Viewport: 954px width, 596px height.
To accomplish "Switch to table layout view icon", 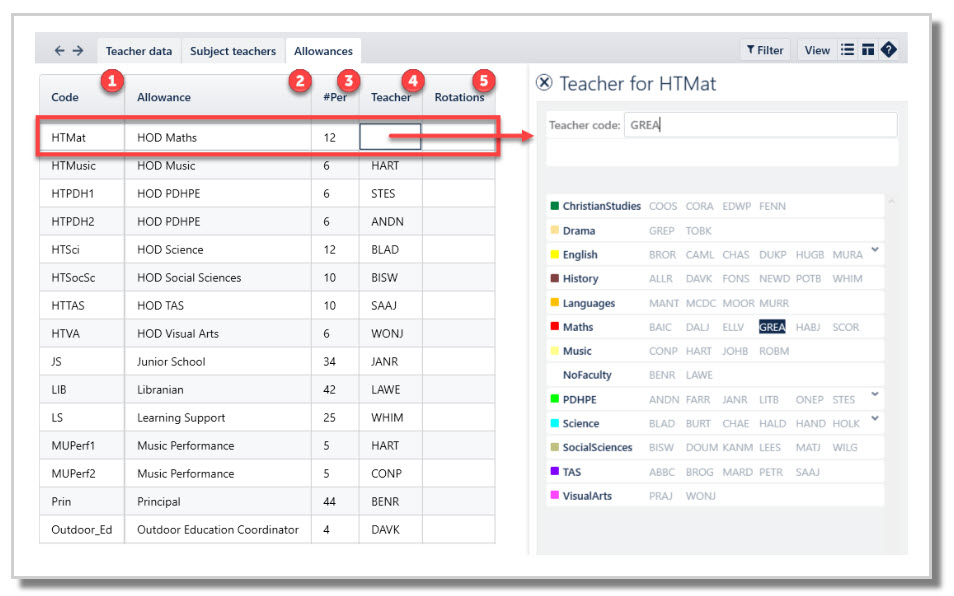I will pyautogui.click(x=868, y=50).
